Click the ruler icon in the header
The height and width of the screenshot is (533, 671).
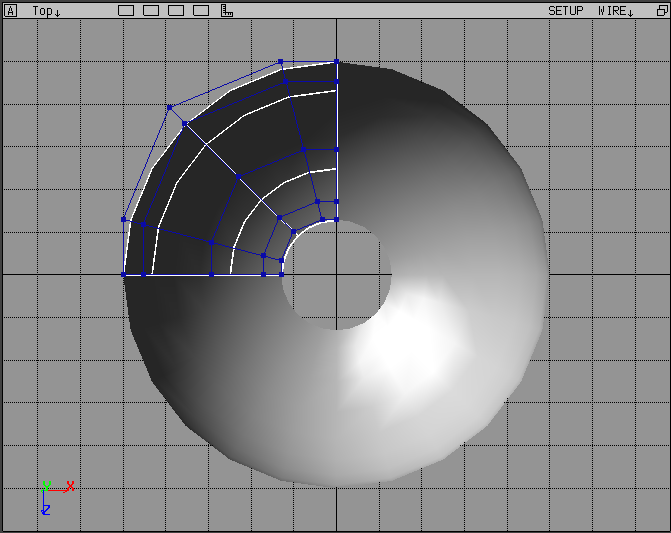coord(227,11)
